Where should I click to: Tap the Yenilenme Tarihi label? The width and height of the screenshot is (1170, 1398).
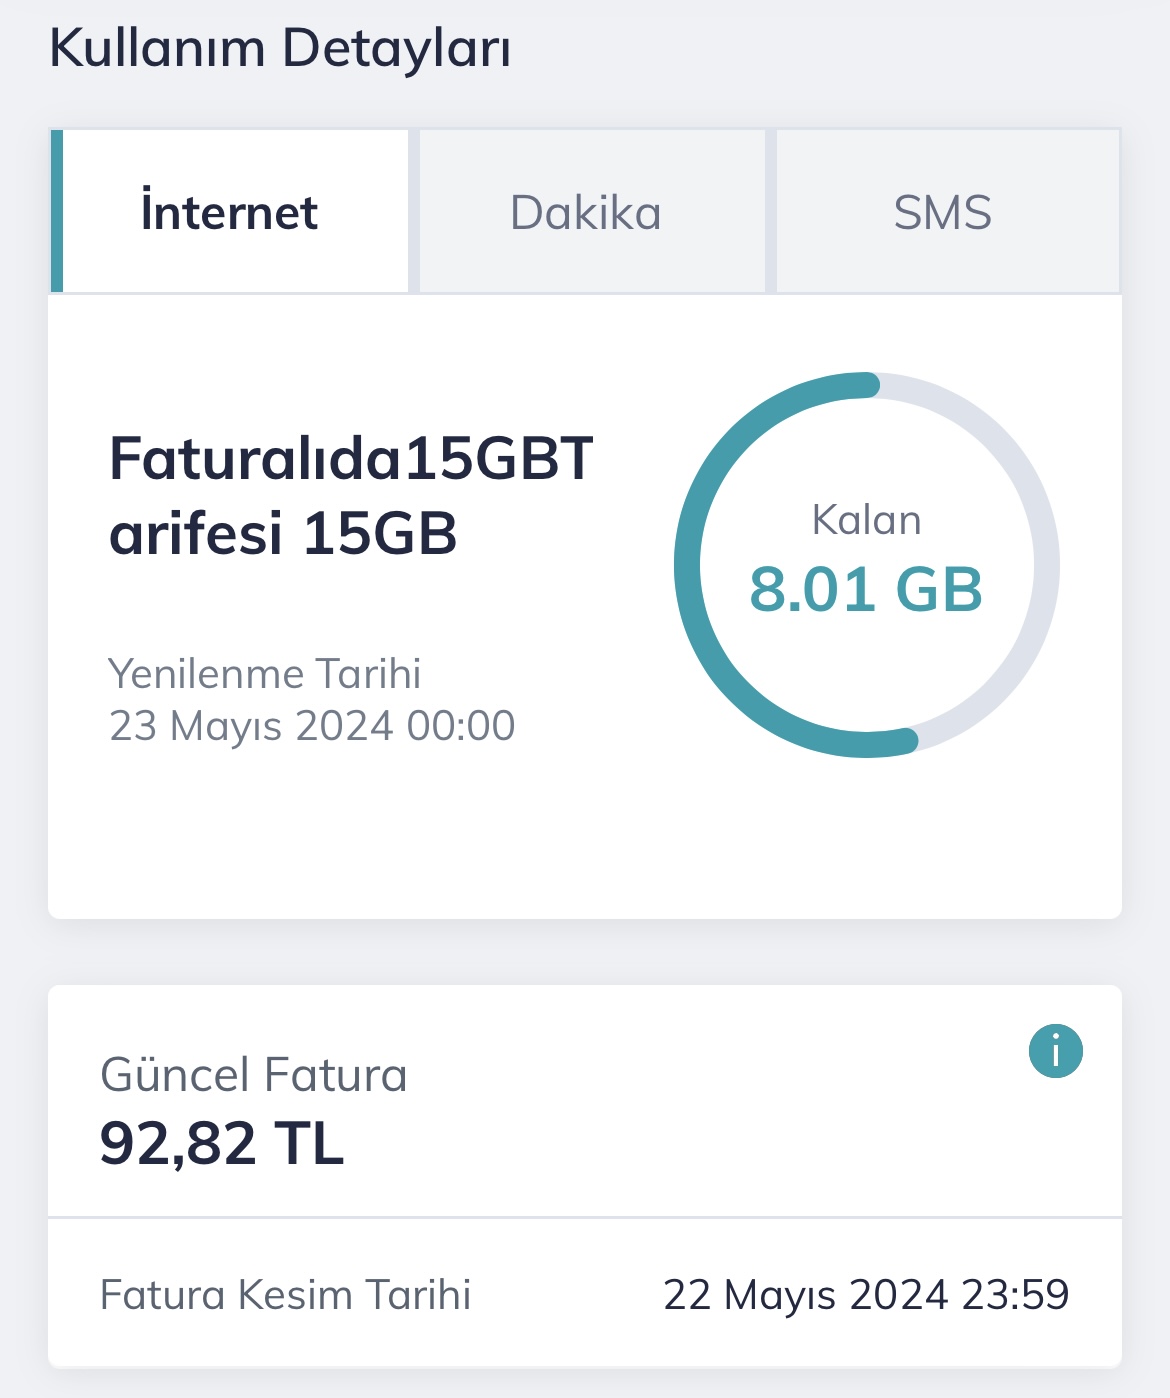click(264, 673)
